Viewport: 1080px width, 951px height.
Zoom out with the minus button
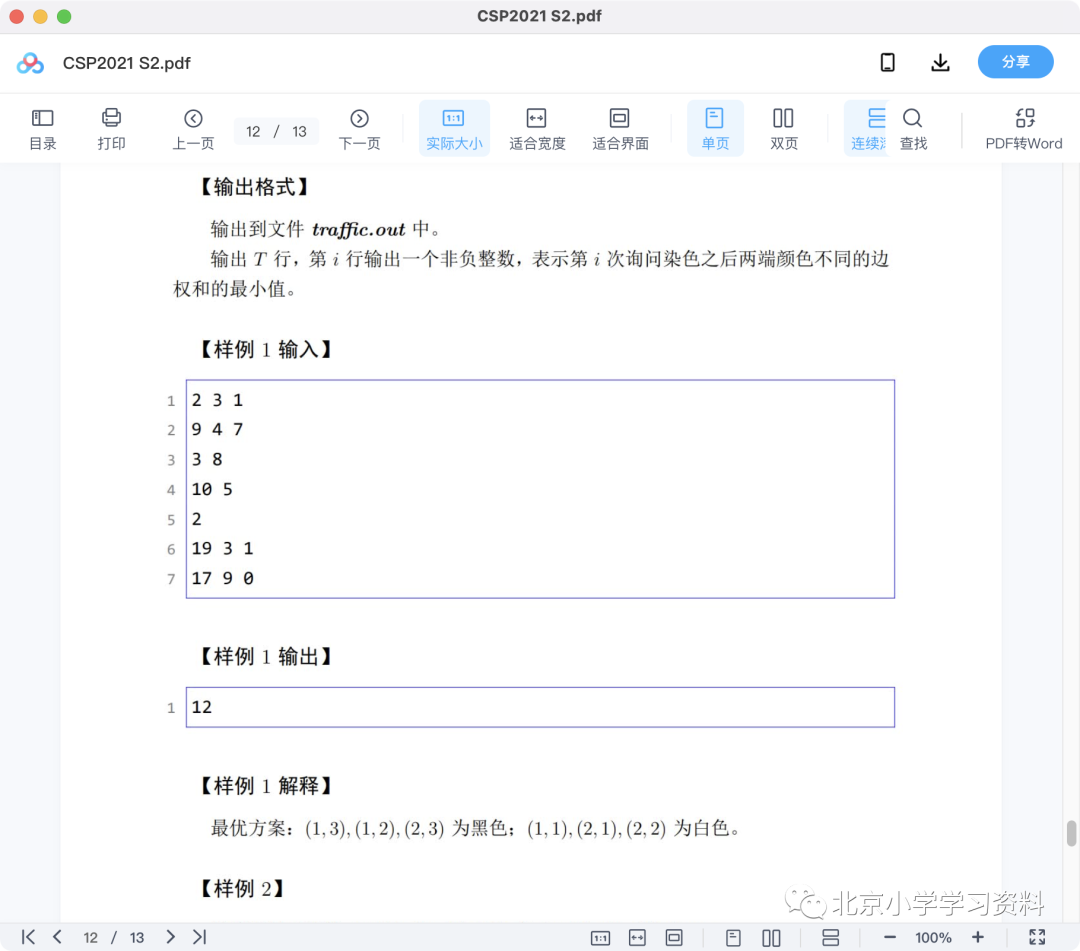pos(889,937)
